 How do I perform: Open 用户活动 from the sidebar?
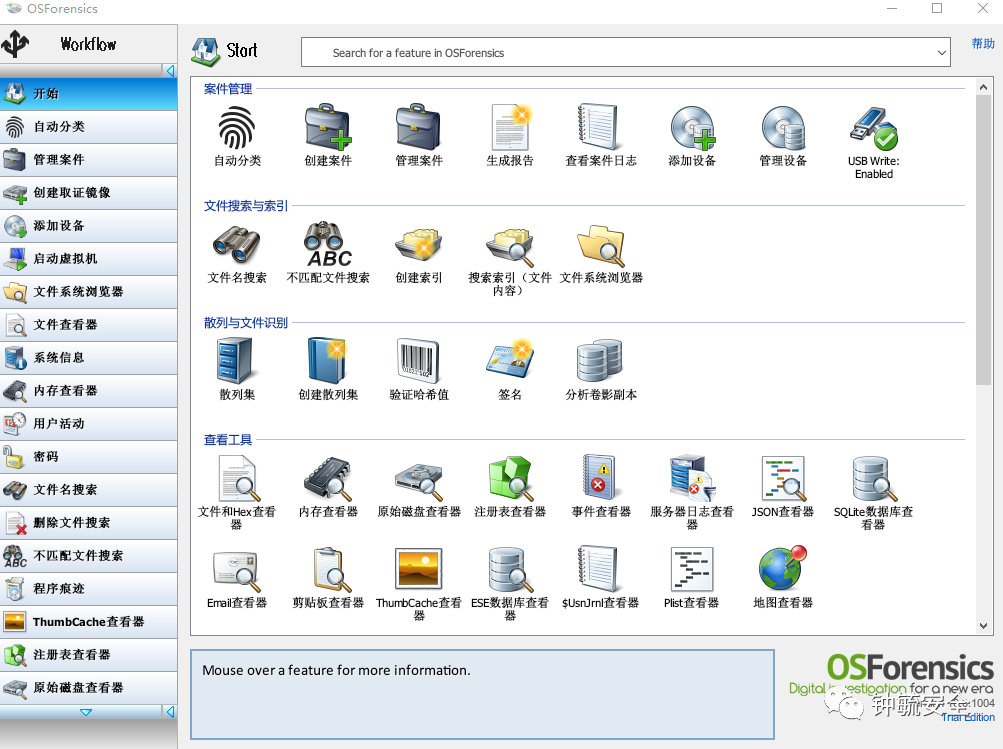pos(88,423)
